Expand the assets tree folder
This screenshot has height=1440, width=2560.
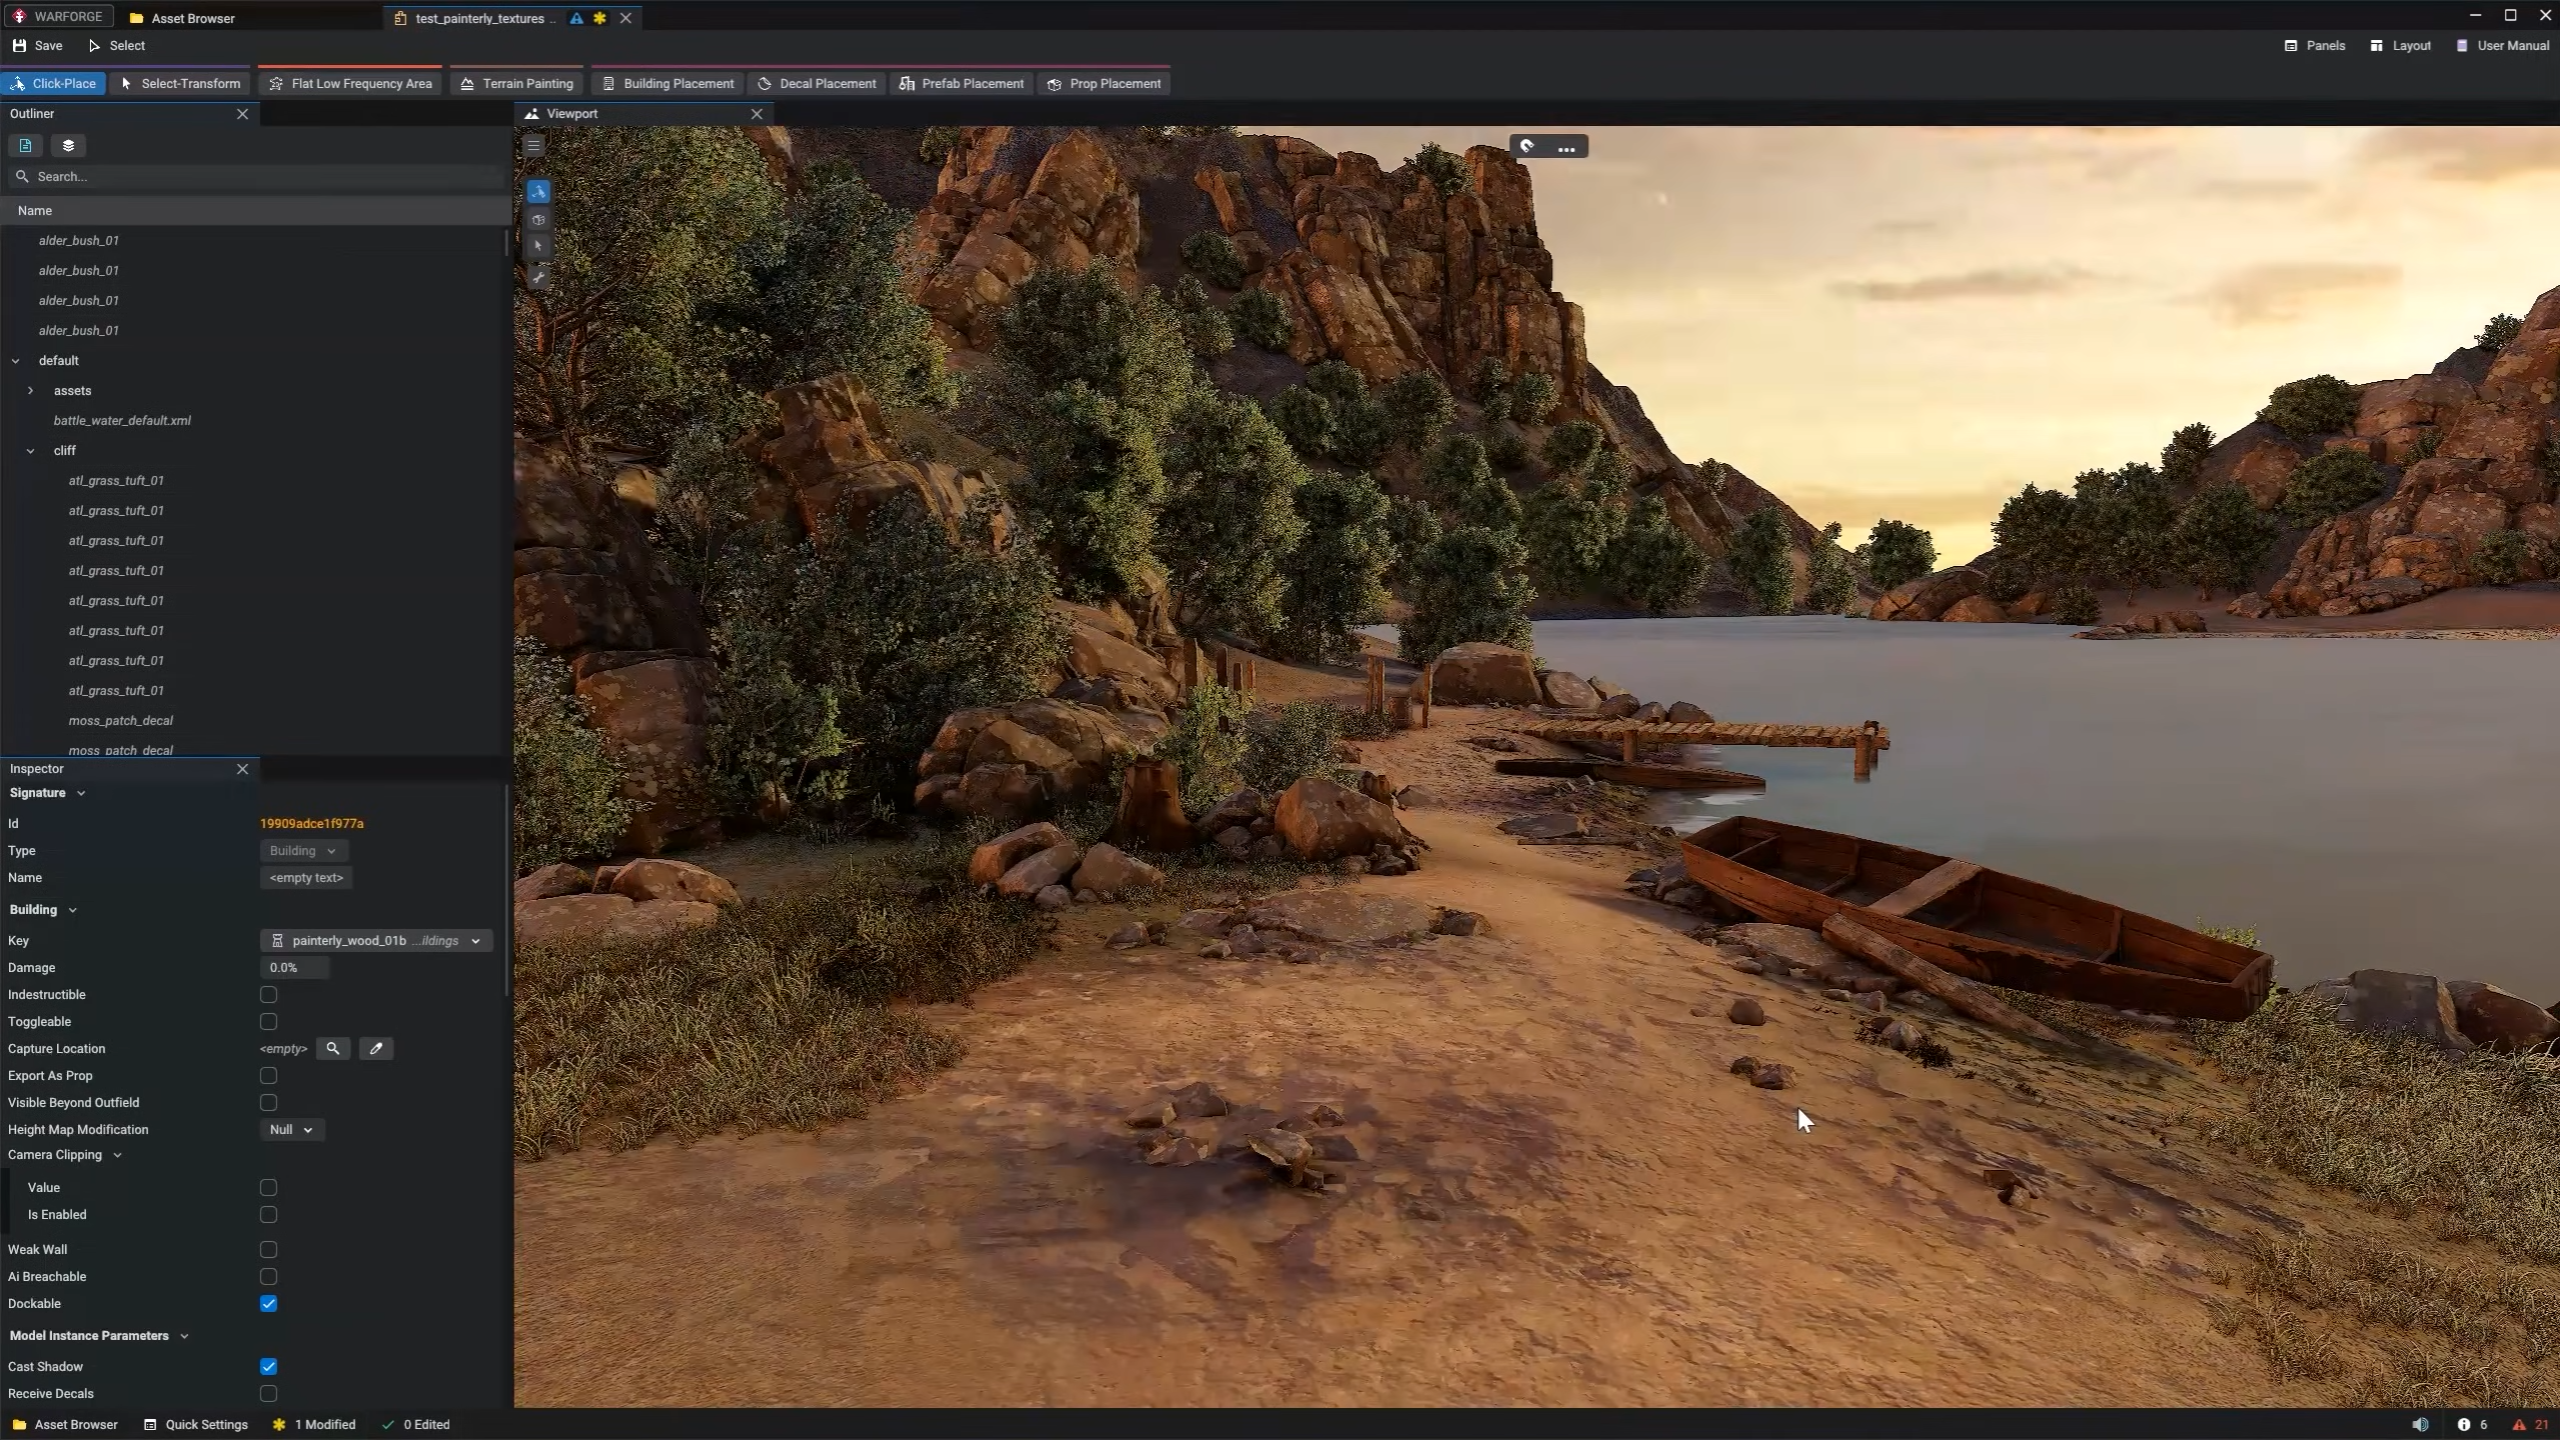[x=30, y=390]
